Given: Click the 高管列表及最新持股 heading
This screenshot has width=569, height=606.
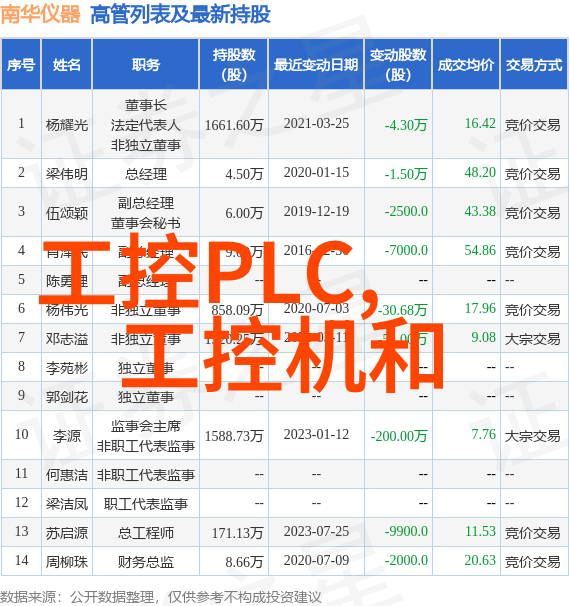Looking at the screenshot, I should [180, 15].
